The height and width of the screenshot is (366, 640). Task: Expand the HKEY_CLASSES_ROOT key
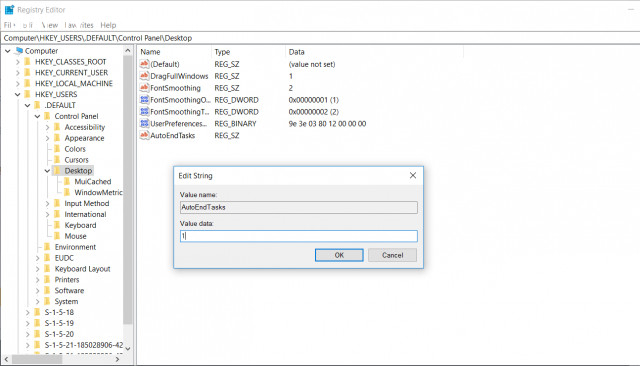click(18, 62)
